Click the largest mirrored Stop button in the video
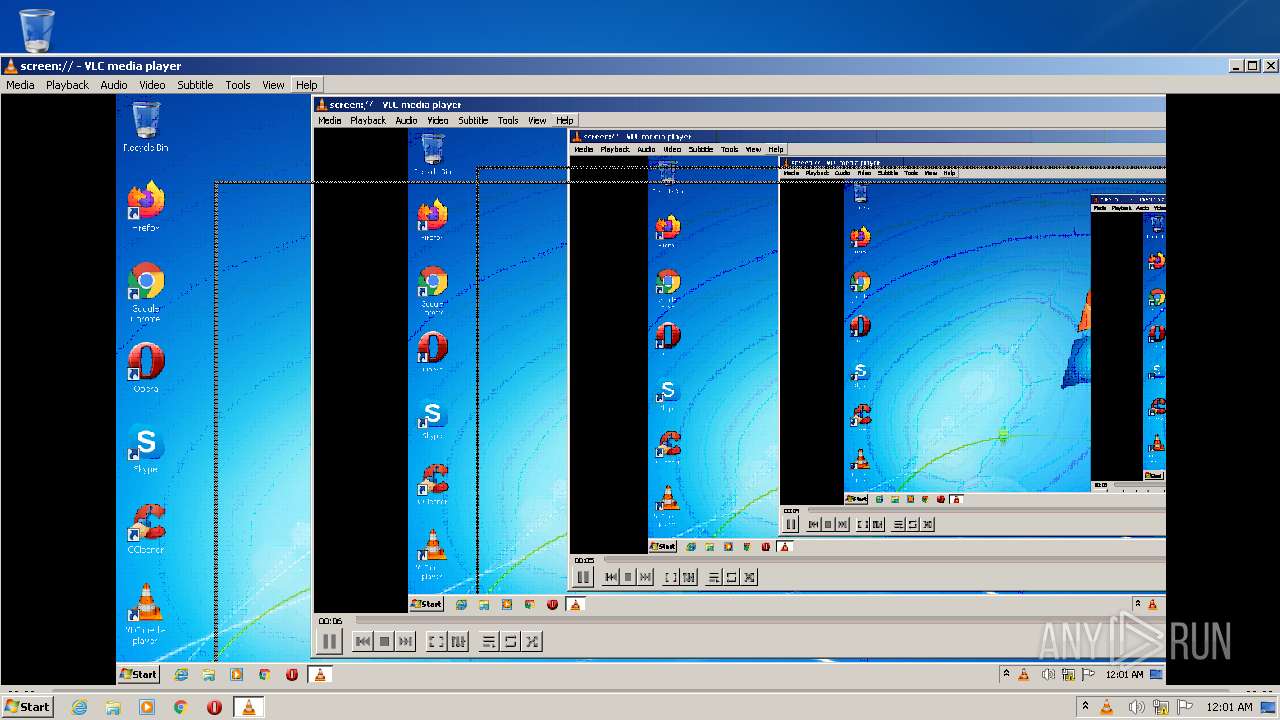Image resolution: width=1280 pixels, height=720 pixels. pos(384,642)
